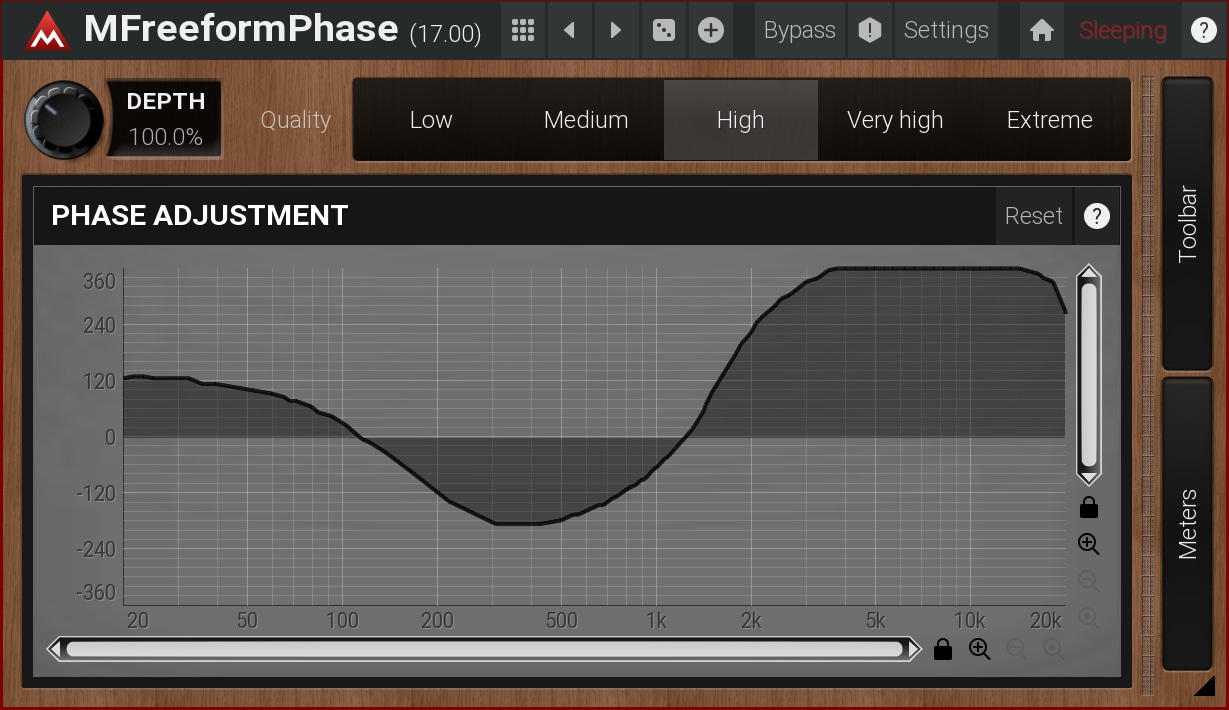Click the random dice icon
The width and height of the screenshot is (1229, 710).
[x=663, y=31]
